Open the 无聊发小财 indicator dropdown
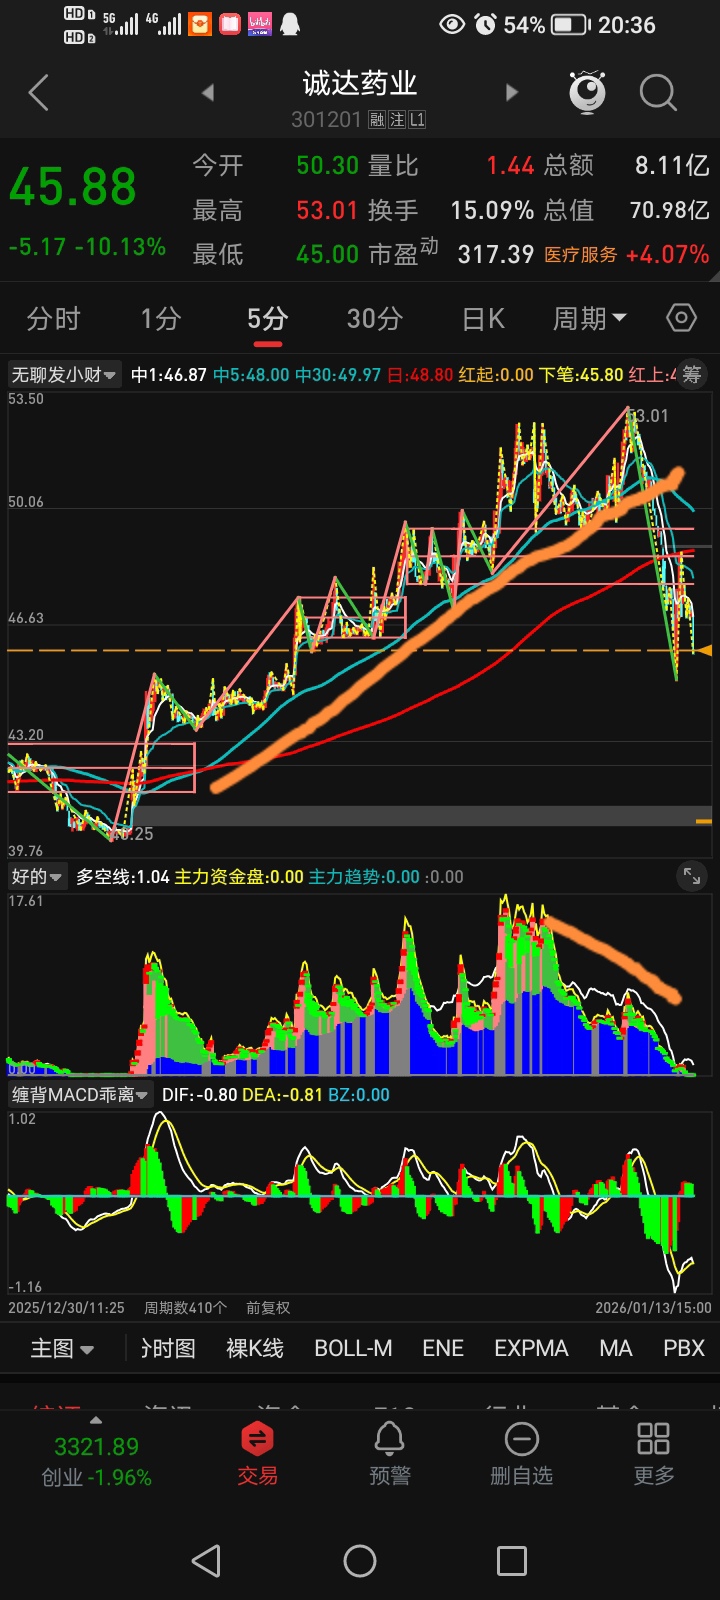The image size is (720, 1600). pos(64,375)
